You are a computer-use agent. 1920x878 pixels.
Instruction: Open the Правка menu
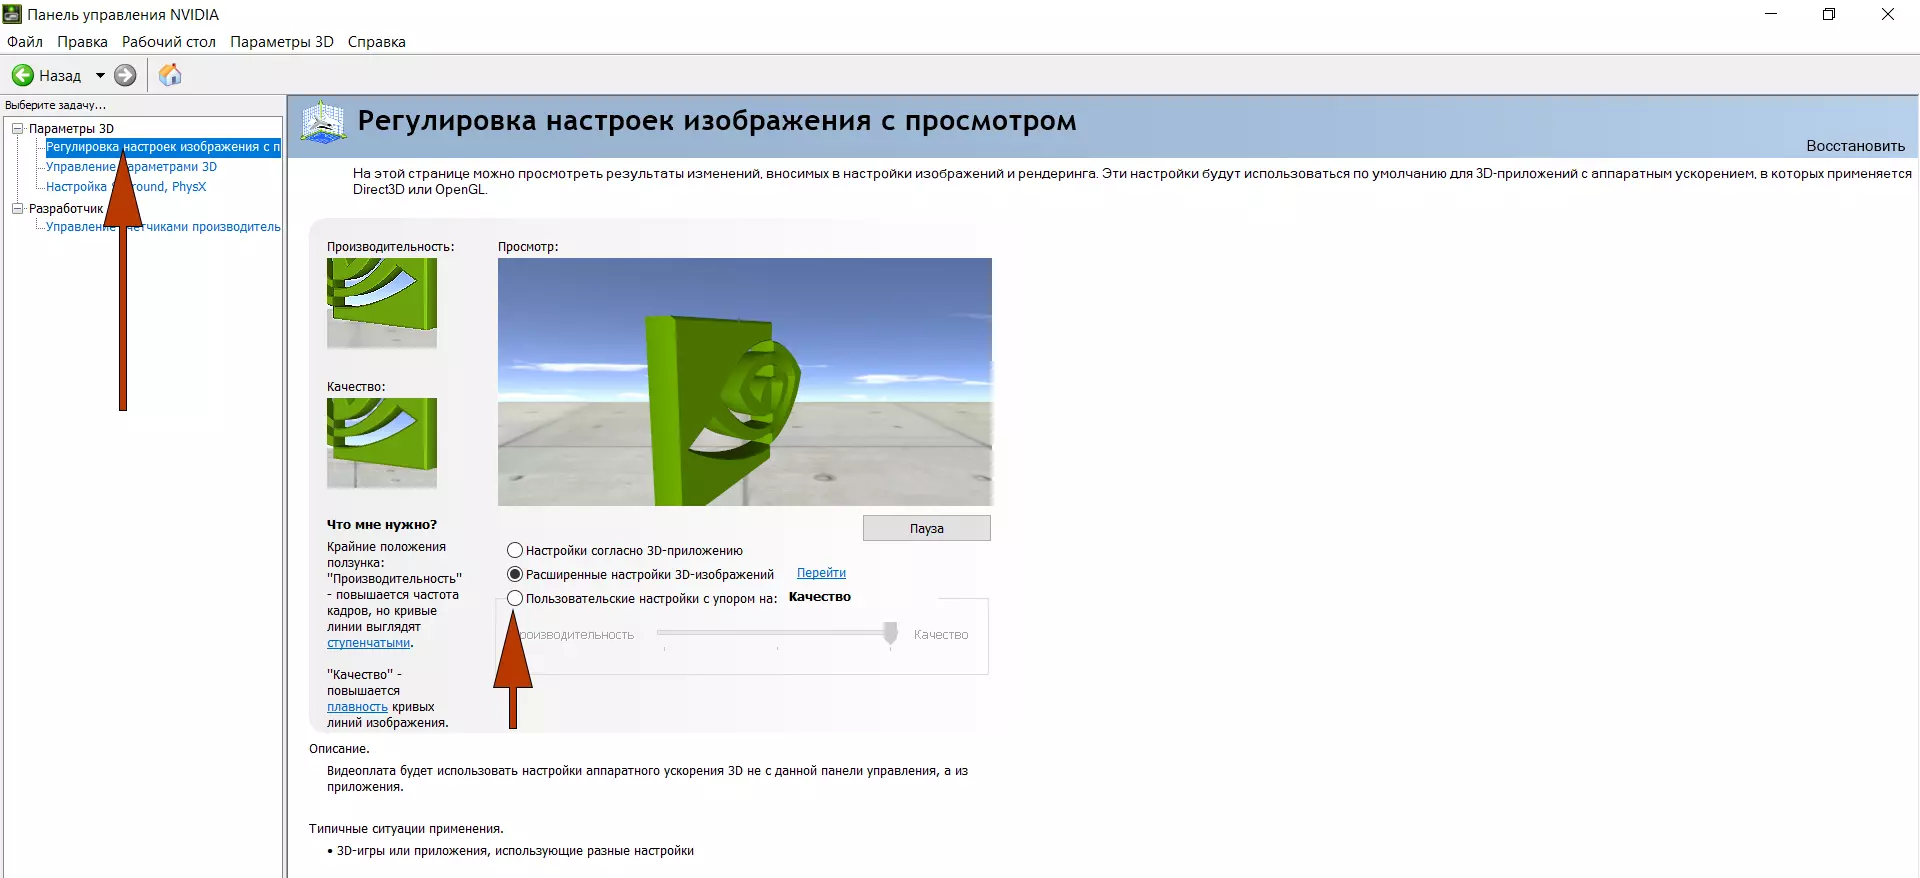click(82, 42)
